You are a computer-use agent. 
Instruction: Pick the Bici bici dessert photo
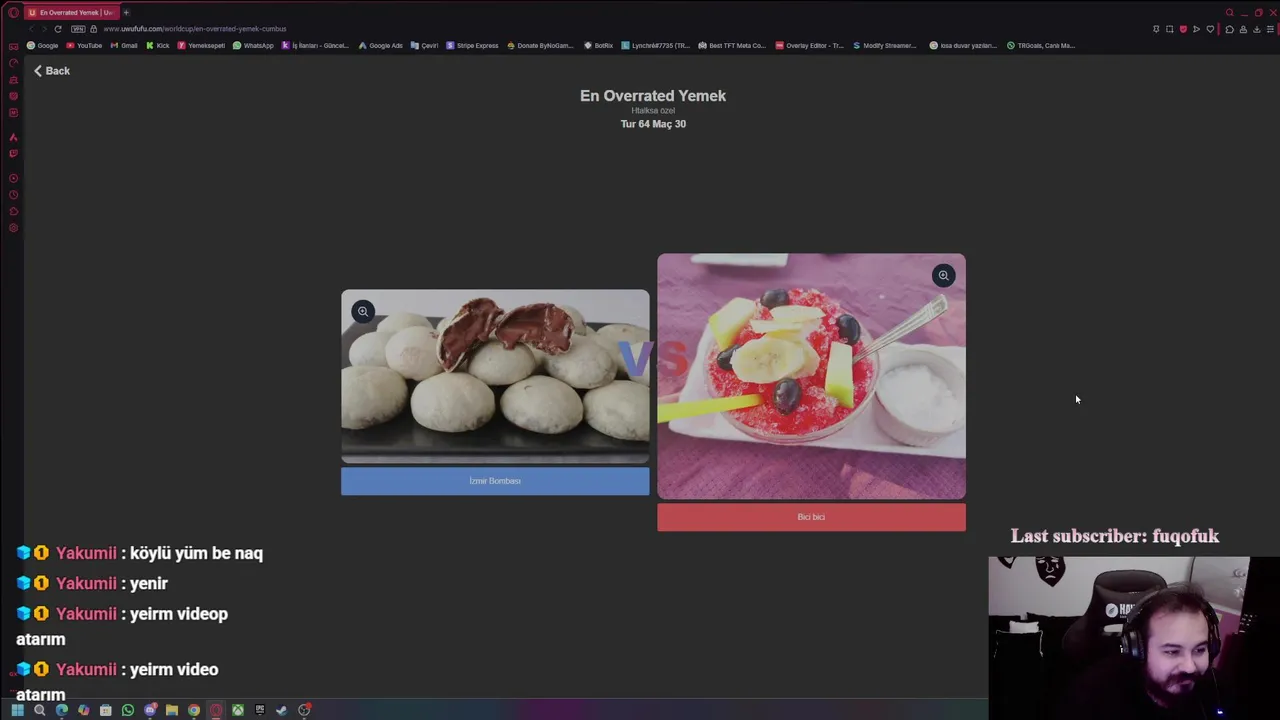click(811, 376)
